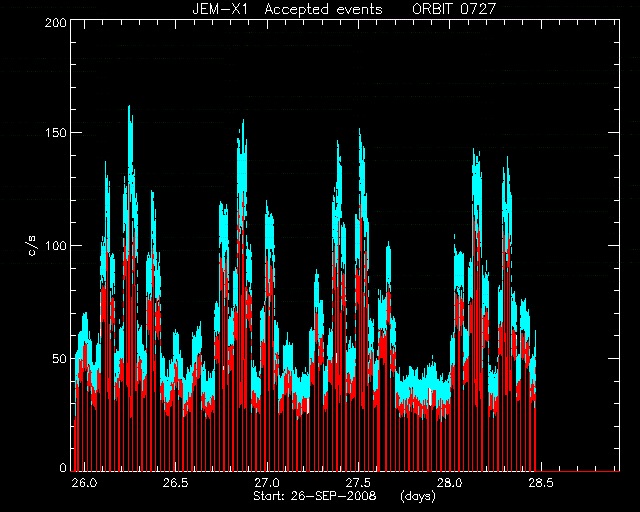This screenshot has height=512, width=640.
Task: Click the 100 y-axis tick label
Action: [56, 246]
